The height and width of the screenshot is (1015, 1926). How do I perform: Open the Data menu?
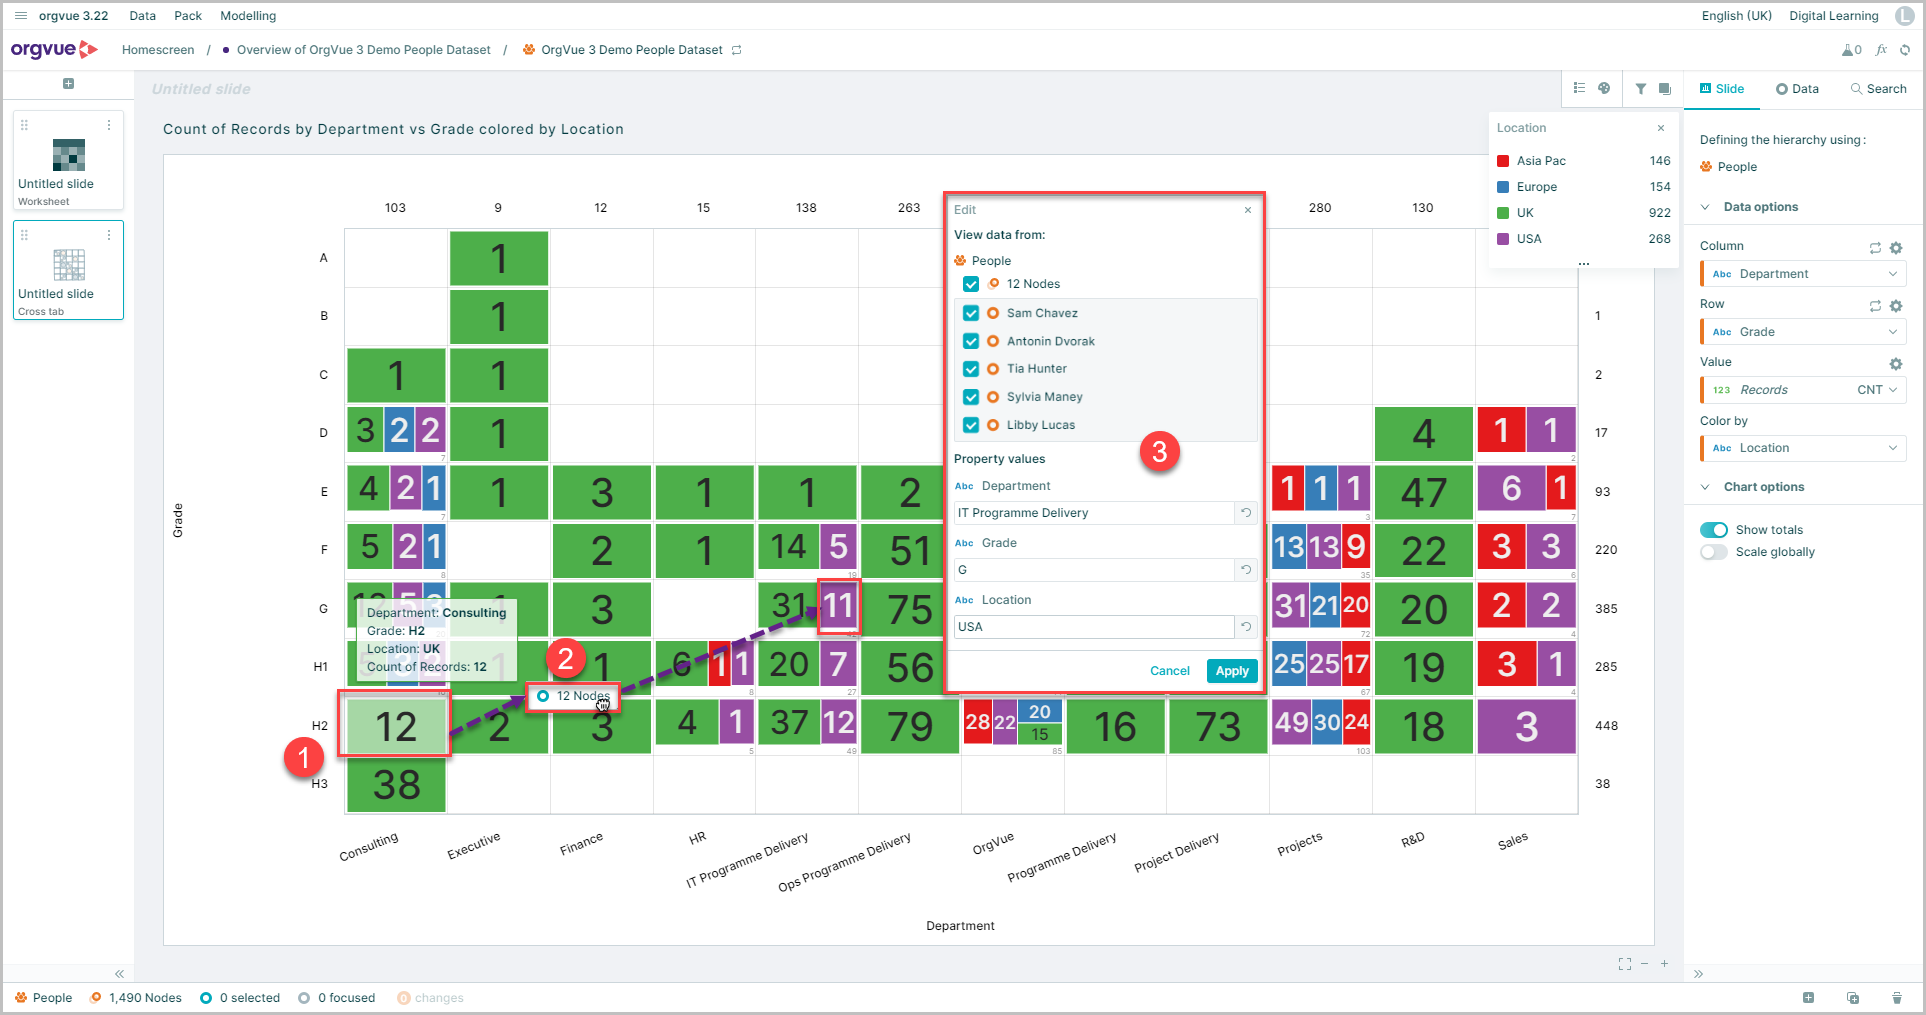coord(142,16)
